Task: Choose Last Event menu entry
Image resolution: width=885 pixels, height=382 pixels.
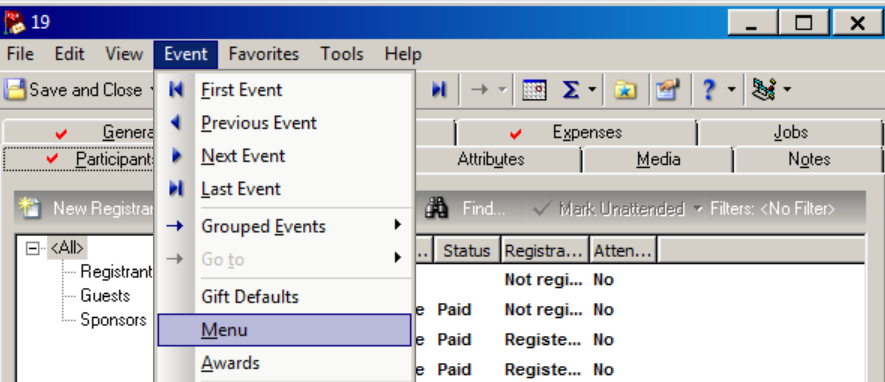Action: [x=284, y=188]
